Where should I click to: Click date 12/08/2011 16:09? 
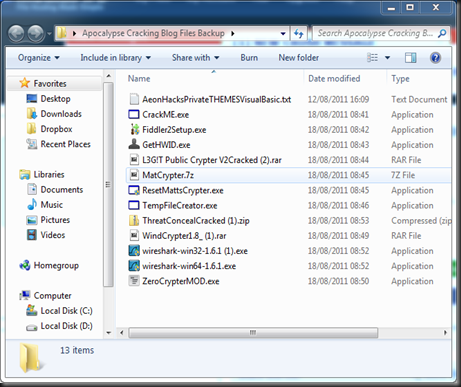point(338,99)
